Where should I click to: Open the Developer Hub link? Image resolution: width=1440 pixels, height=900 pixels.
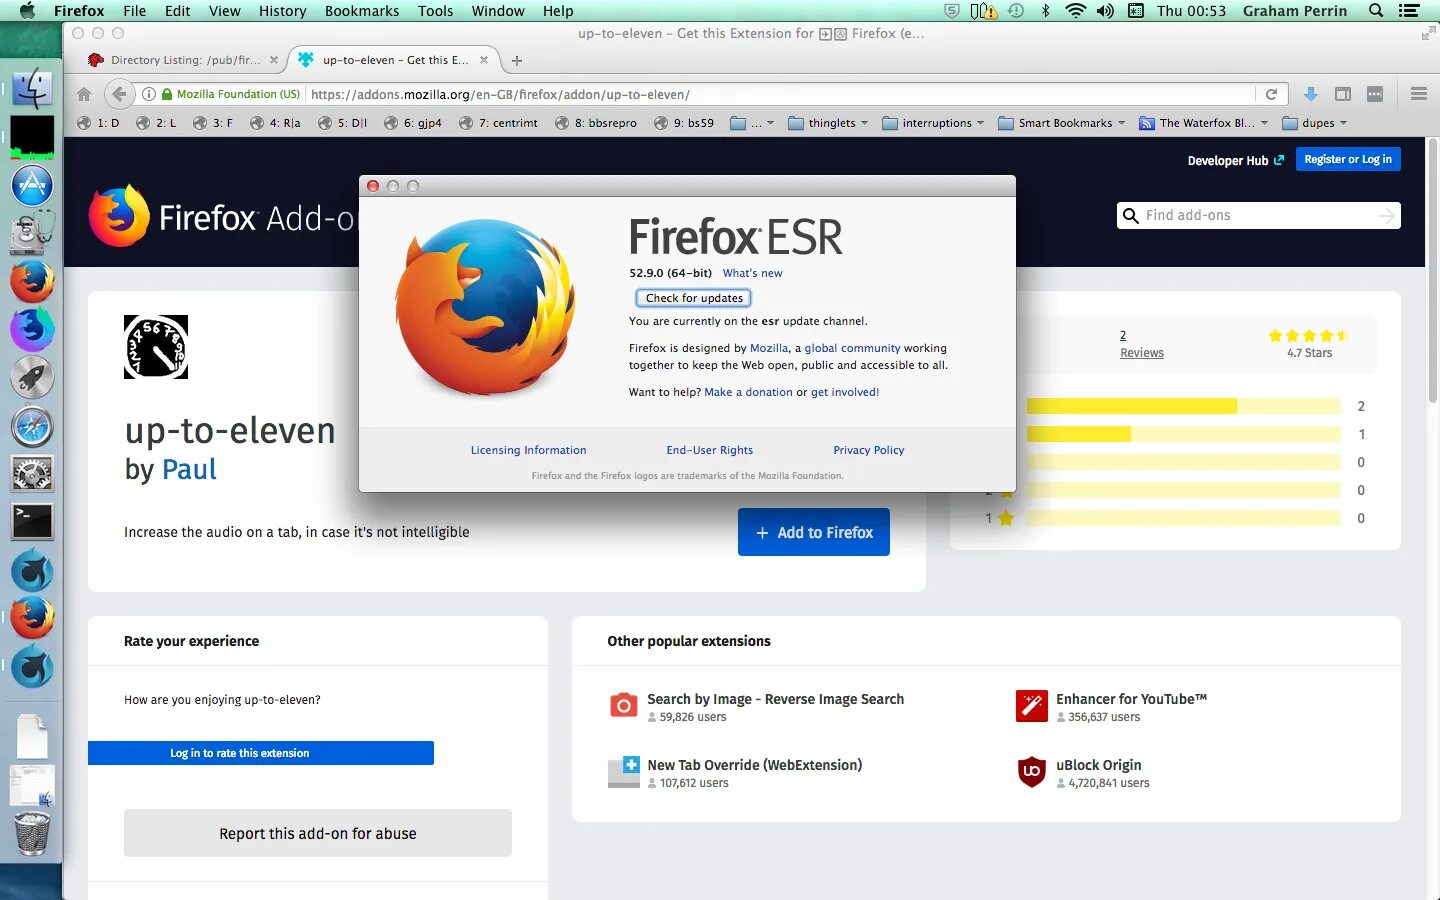click(1235, 160)
